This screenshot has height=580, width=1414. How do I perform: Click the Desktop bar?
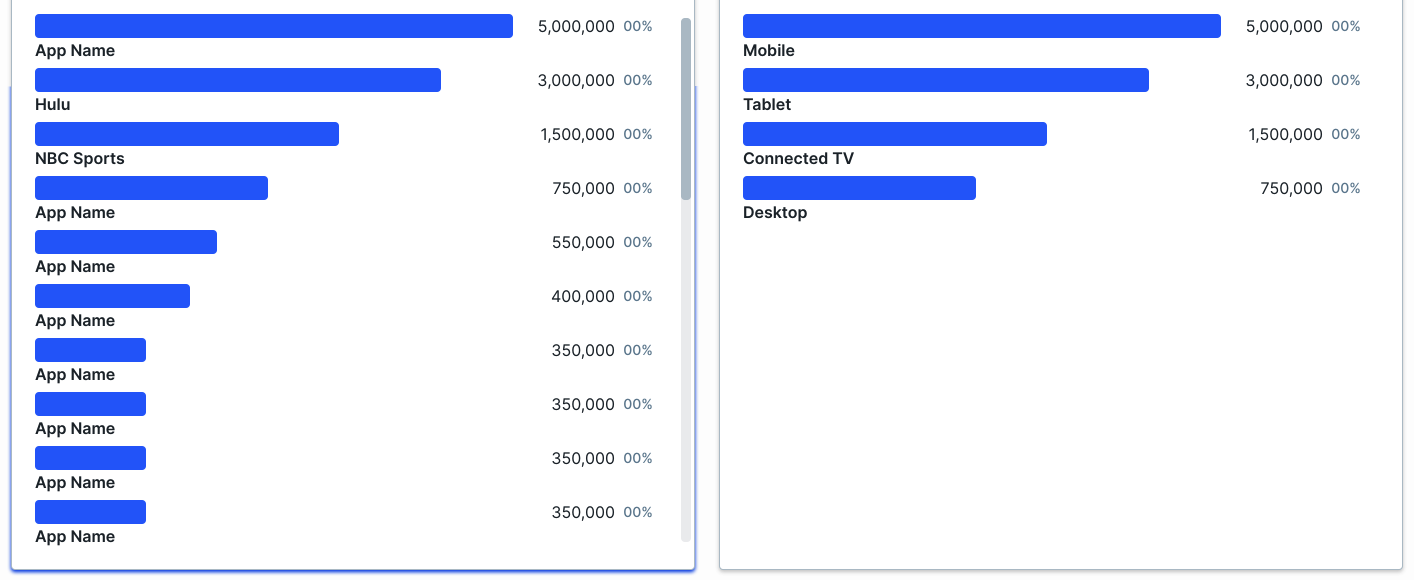coord(858,187)
